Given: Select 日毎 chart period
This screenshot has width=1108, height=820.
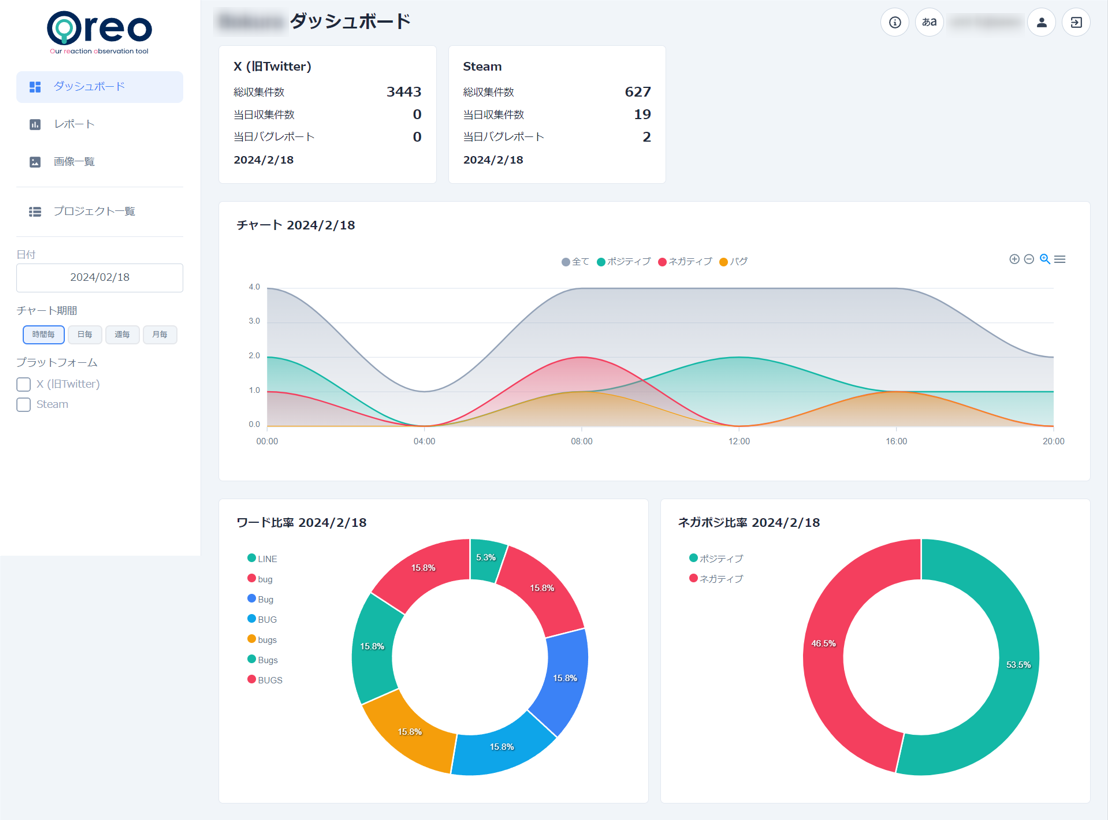Looking at the screenshot, I should [84, 335].
